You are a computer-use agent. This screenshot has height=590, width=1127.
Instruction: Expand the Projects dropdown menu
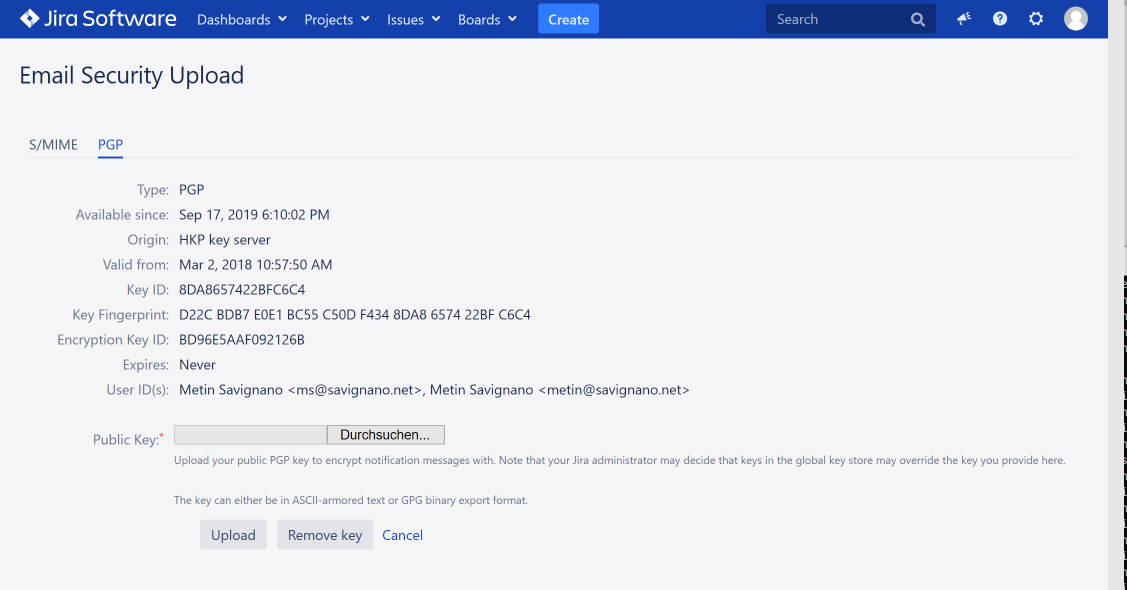(x=337, y=19)
